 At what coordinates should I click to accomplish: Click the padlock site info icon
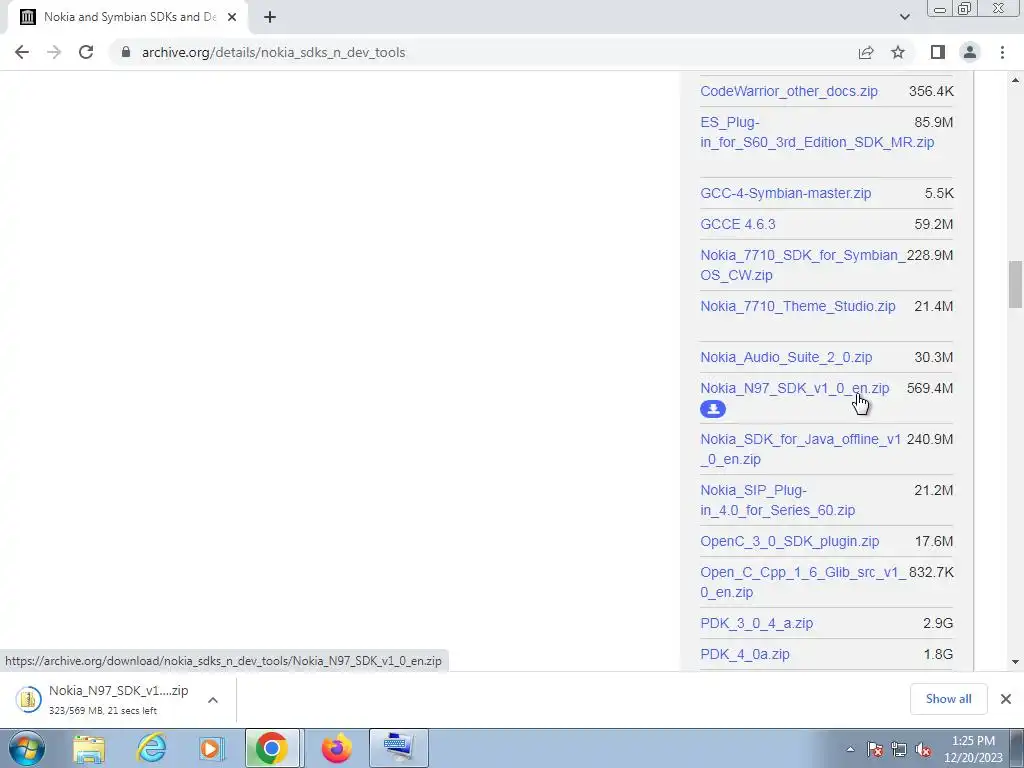pyautogui.click(x=126, y=52)
